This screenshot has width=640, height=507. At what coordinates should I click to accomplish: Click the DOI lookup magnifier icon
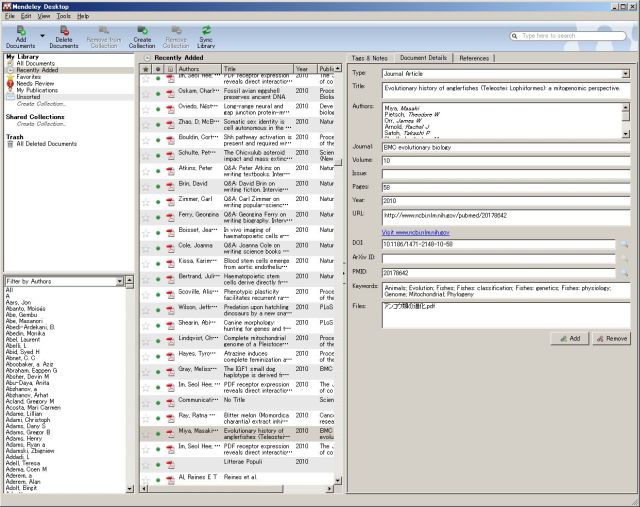(x=624, y=244)
